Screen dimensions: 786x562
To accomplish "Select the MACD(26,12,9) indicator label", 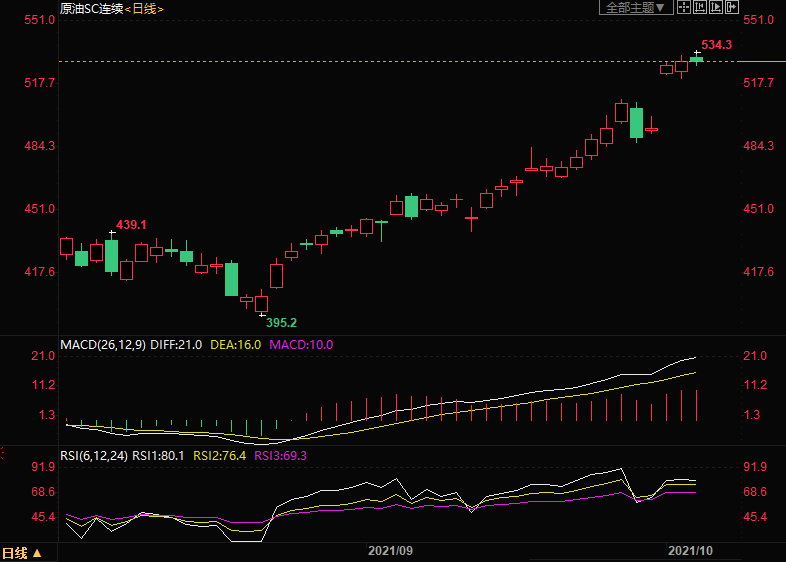I will coord(103,345).
